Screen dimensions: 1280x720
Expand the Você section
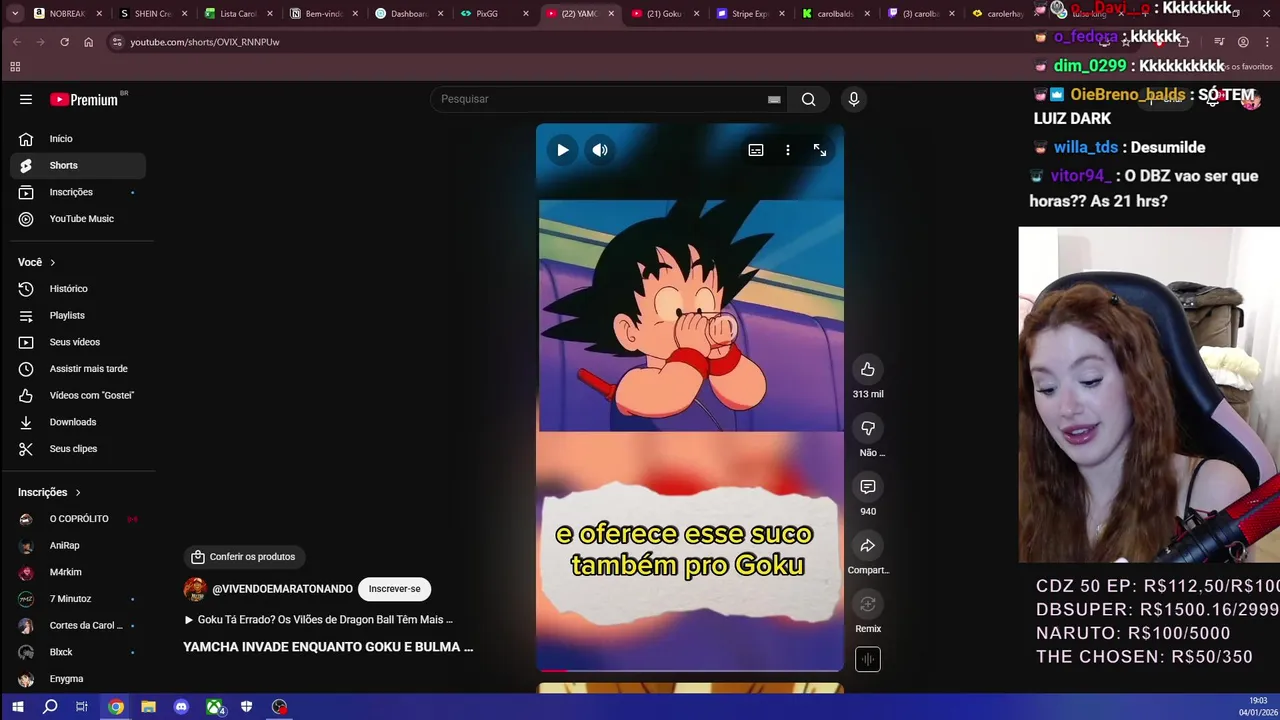37,262
